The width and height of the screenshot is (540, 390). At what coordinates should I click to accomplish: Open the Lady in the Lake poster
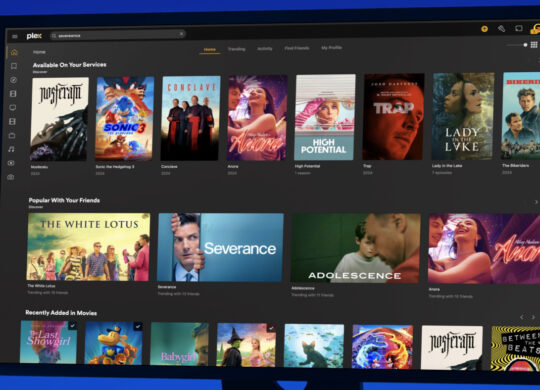point(463,116)
